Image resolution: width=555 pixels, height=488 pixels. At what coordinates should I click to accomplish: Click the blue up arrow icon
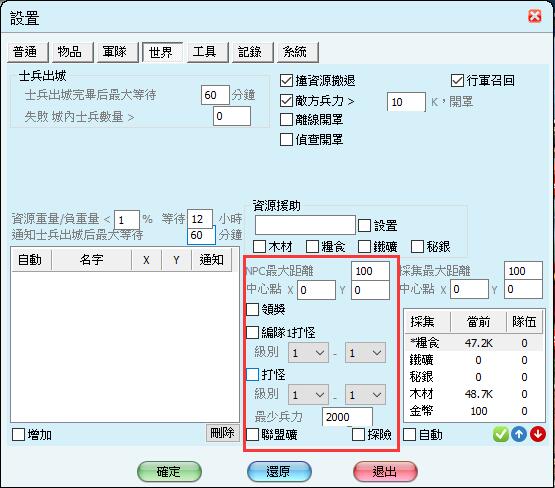tap(519, 434)
